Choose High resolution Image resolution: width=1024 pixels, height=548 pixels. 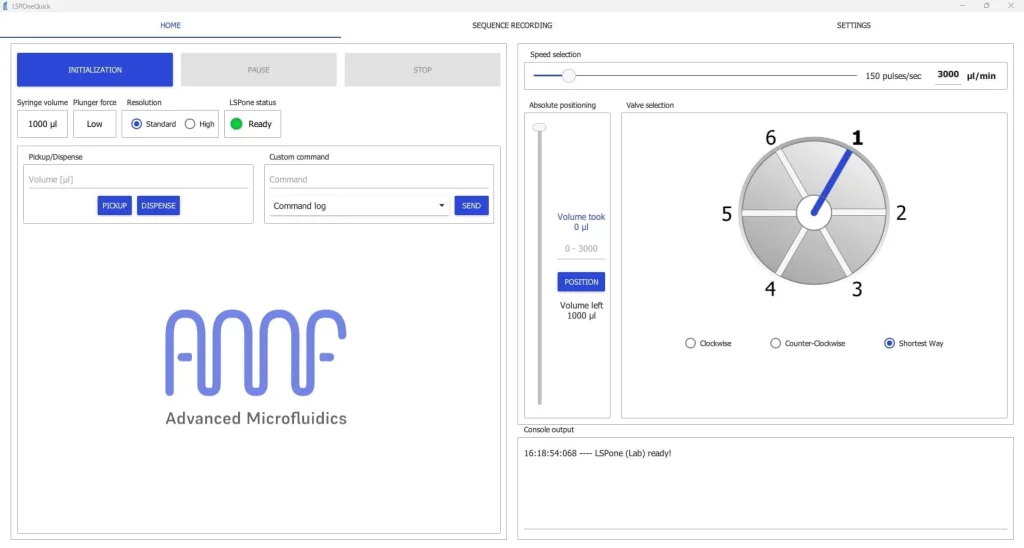191,124
